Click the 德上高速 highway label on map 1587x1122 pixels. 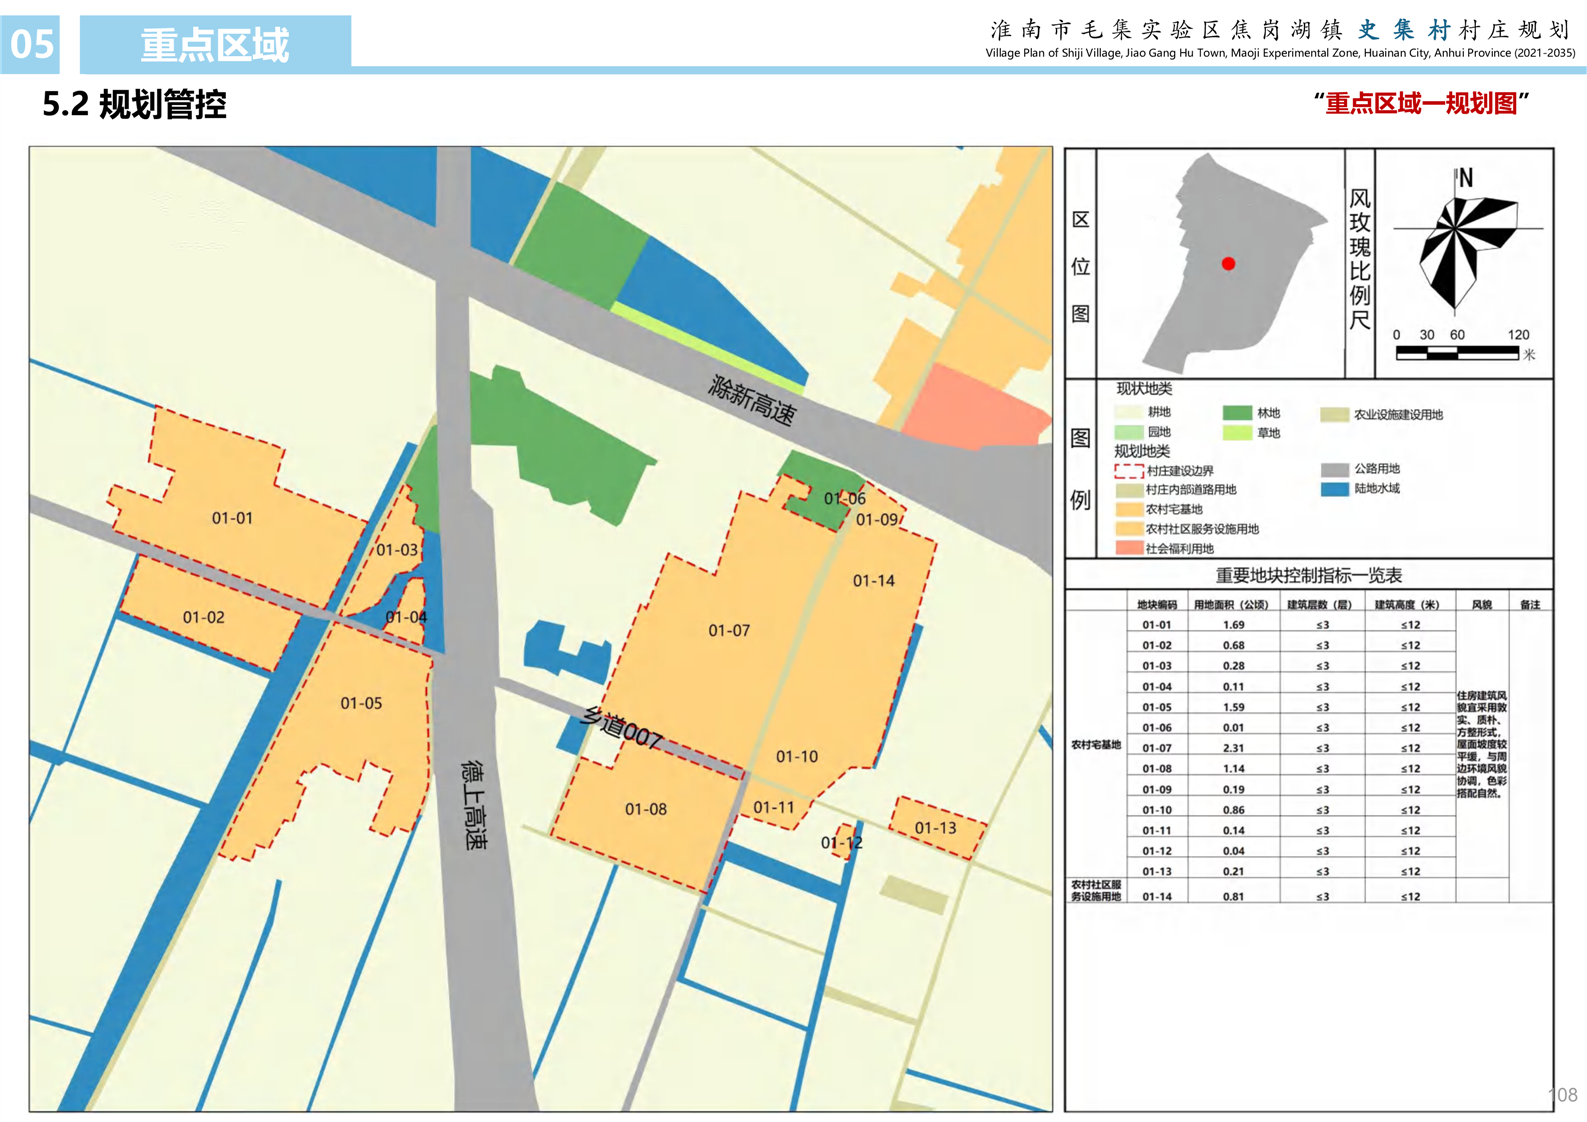tap(474, 804)
